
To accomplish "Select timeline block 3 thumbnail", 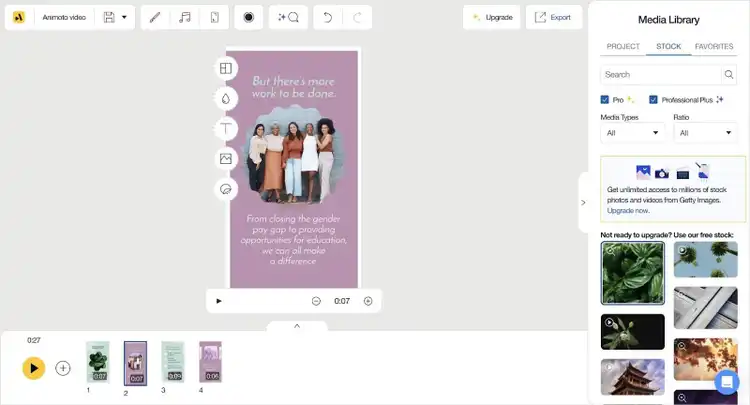I will (x=173, y=362).
